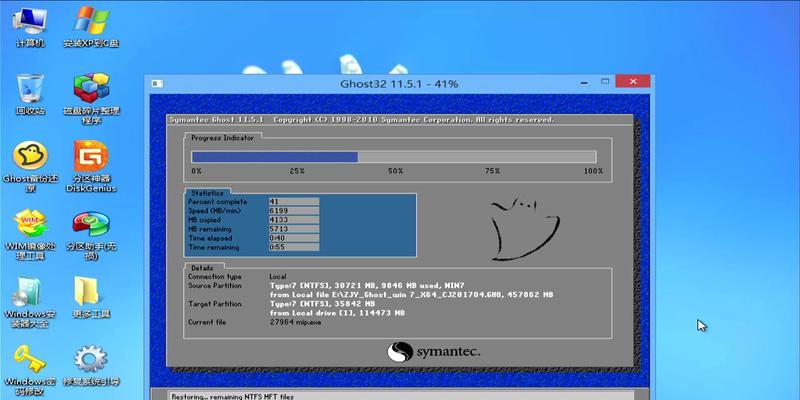Viewport: 800px width, 400px height.
Task: Click the Restoring remaining NTFS MFT status bar
Action: click(401, 395)
